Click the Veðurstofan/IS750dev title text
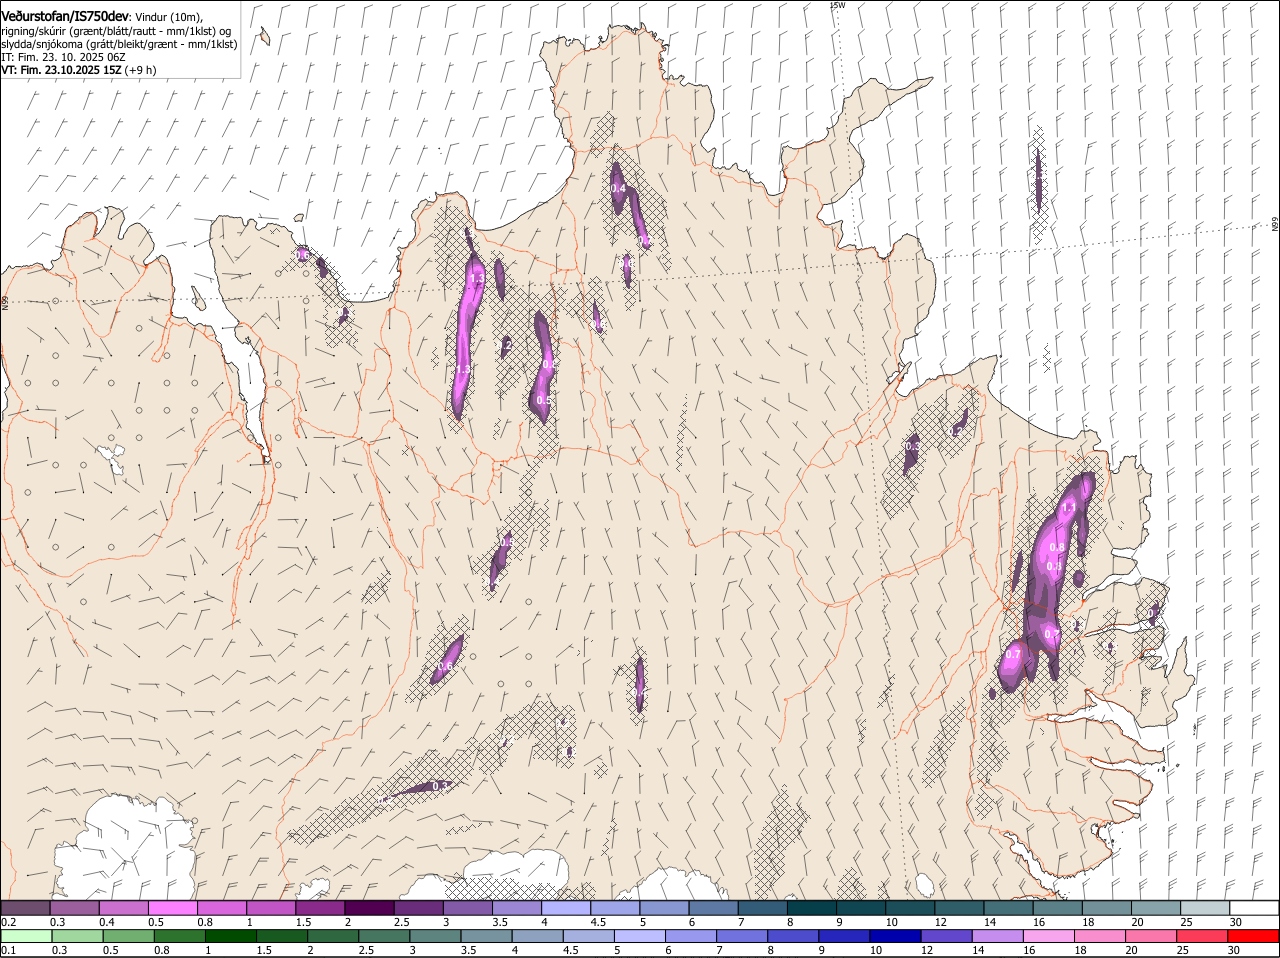Screen dimensions: 1280x958 (65, 17)
